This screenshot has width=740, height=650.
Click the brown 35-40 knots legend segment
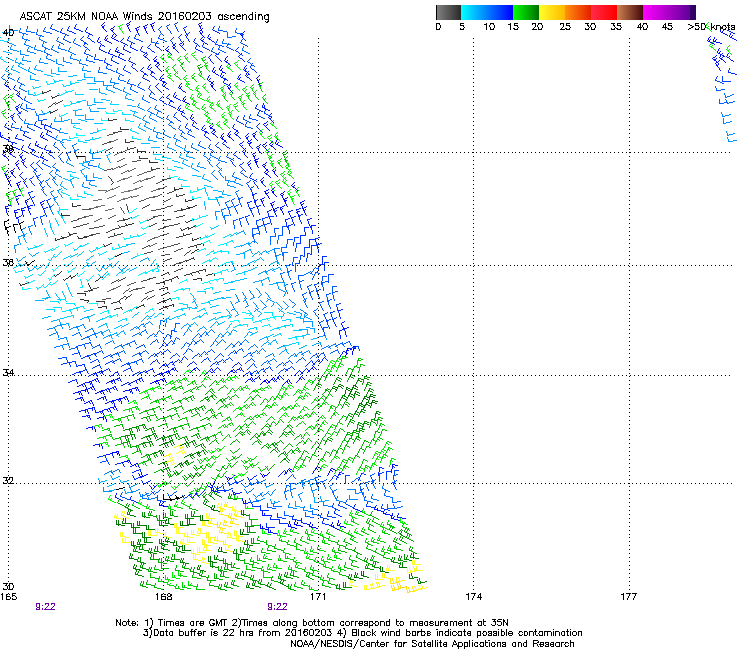tap(630, 12)
